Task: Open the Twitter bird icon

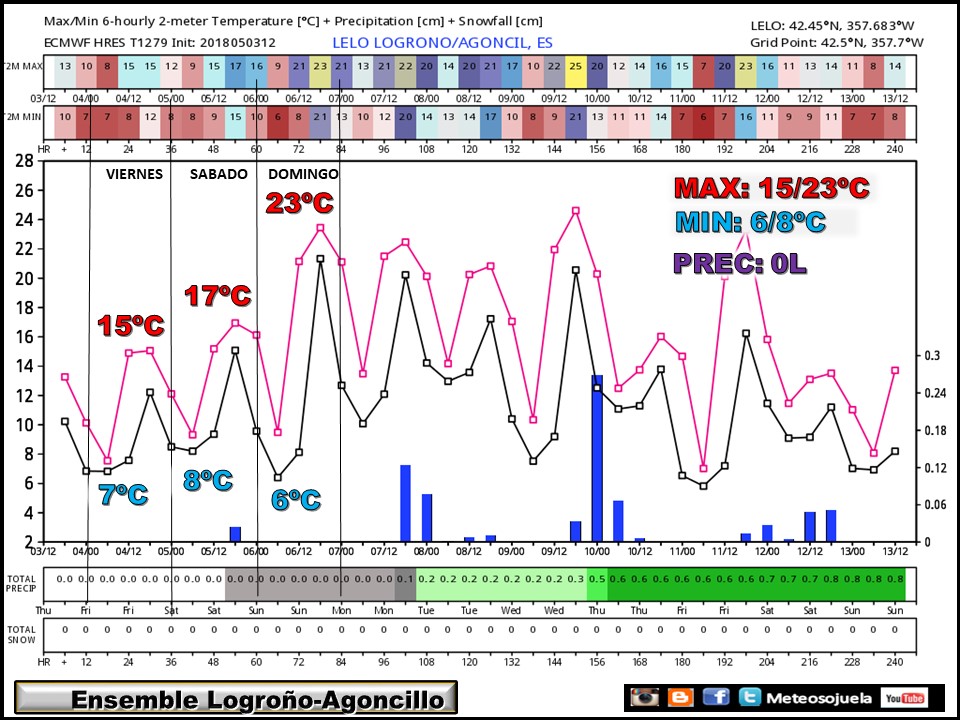Action: 749,698
